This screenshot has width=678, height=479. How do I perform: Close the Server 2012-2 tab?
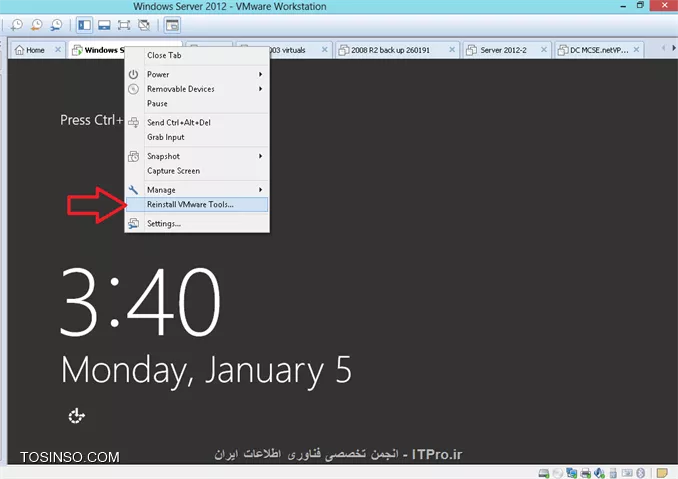tap(544, 50)
